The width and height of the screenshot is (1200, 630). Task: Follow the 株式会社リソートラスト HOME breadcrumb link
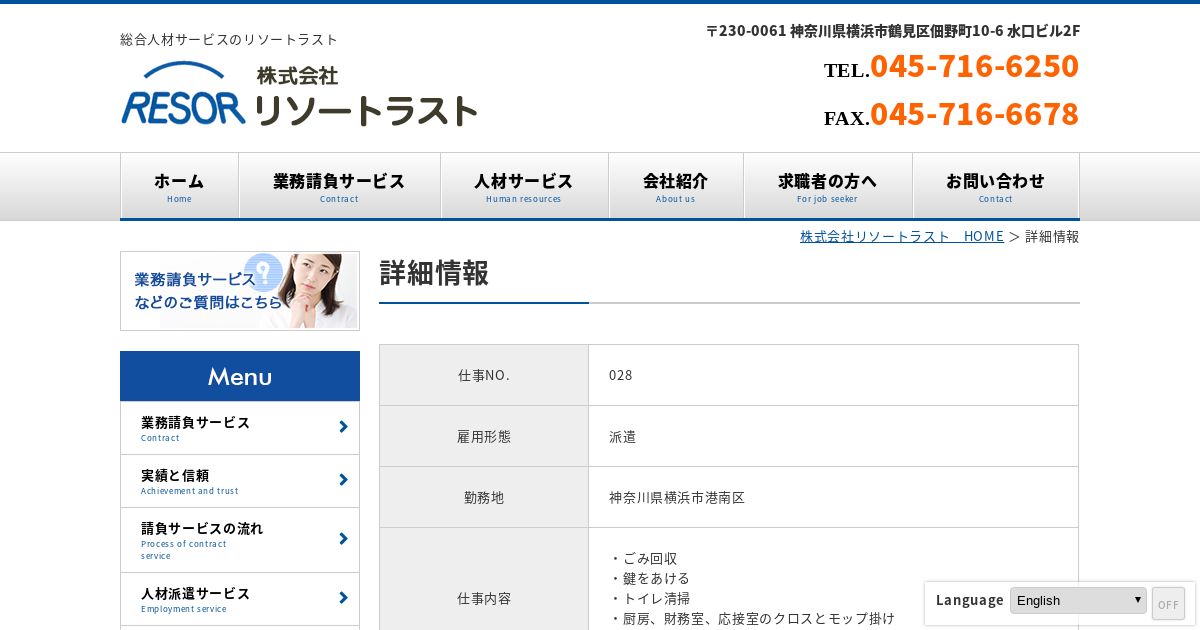[902, 236]
